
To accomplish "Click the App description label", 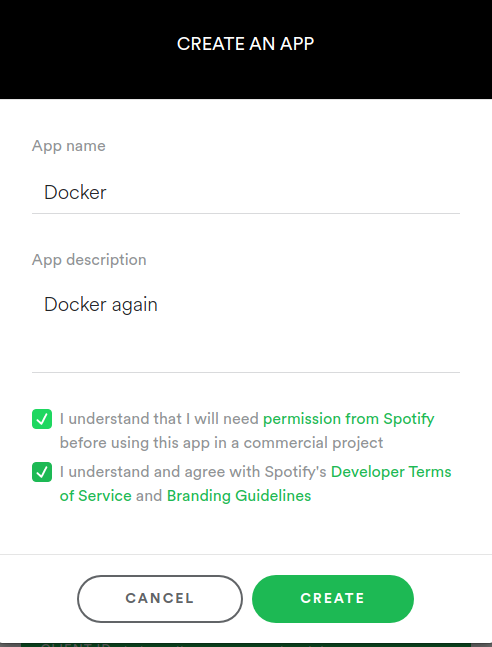I will point(89,260).
